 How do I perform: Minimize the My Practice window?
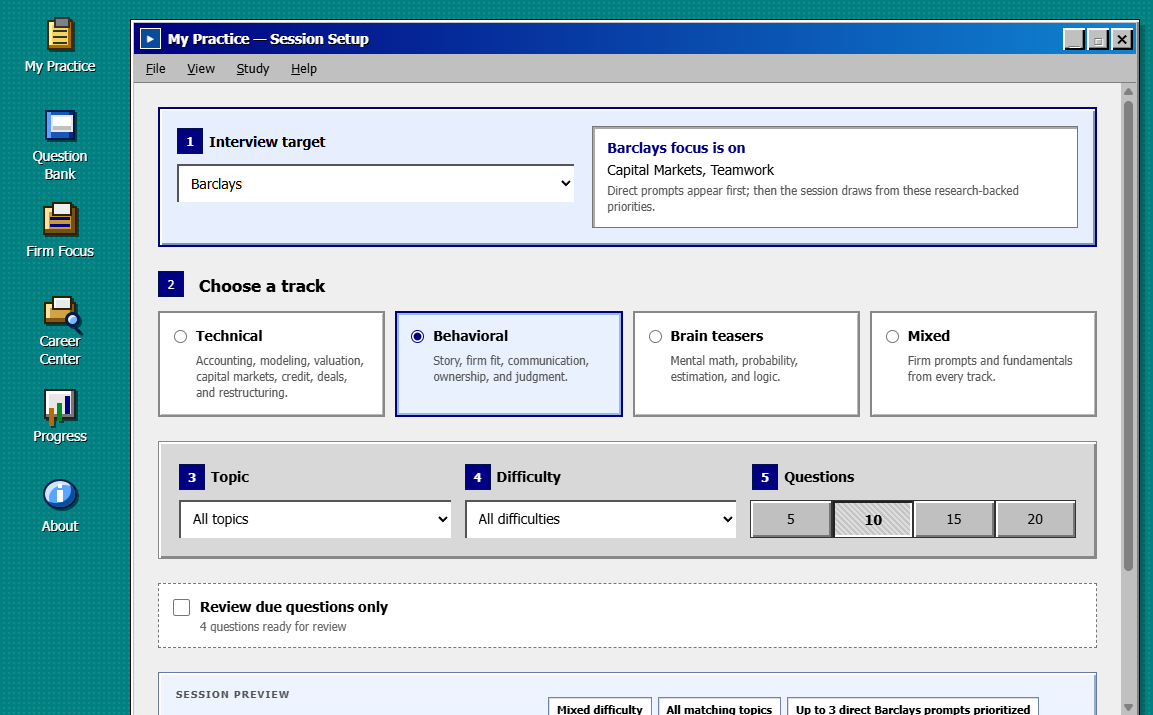coord(1074,39)
